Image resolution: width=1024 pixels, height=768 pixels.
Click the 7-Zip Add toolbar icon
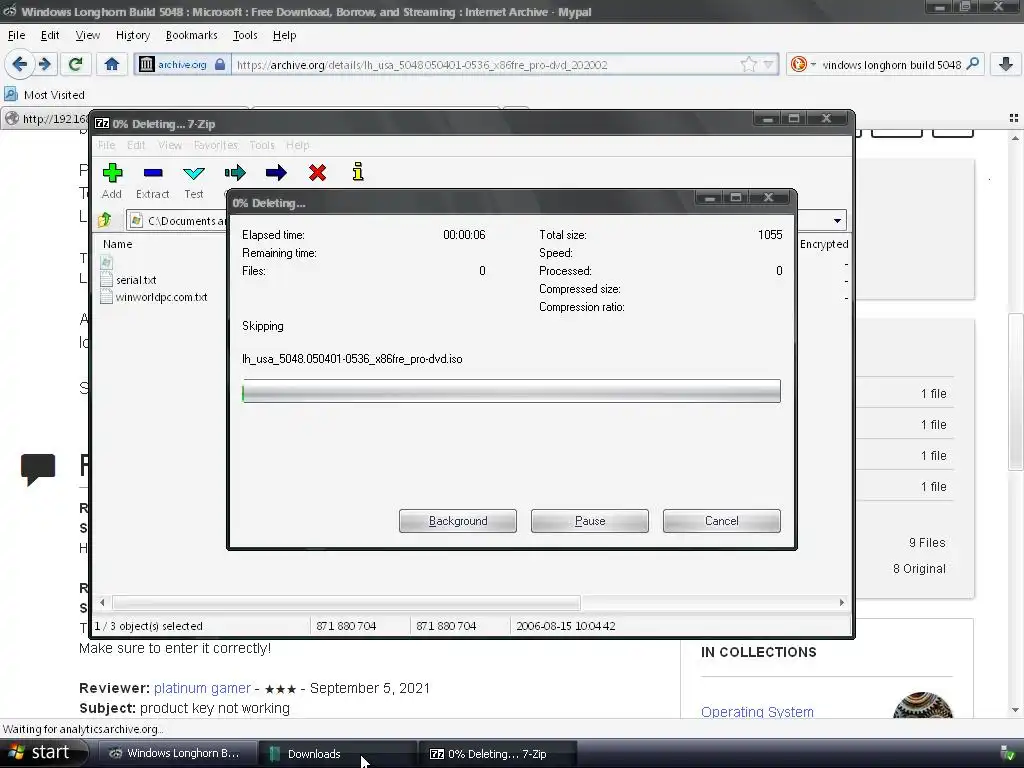tap(112, 172)
